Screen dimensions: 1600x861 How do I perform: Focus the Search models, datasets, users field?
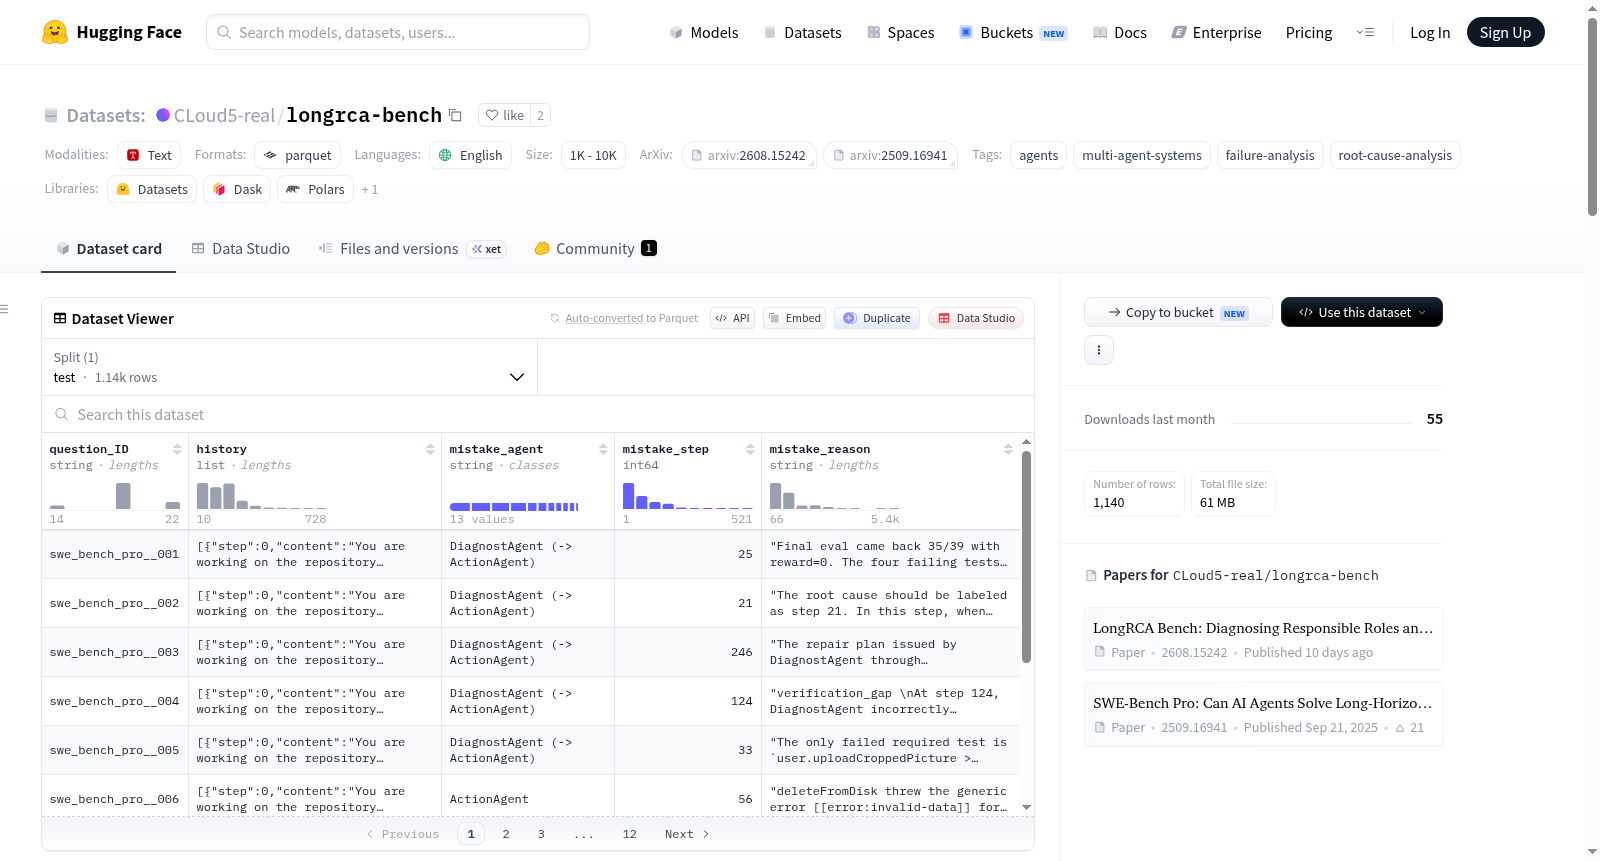pyautogui.click(x=398, y=32)
